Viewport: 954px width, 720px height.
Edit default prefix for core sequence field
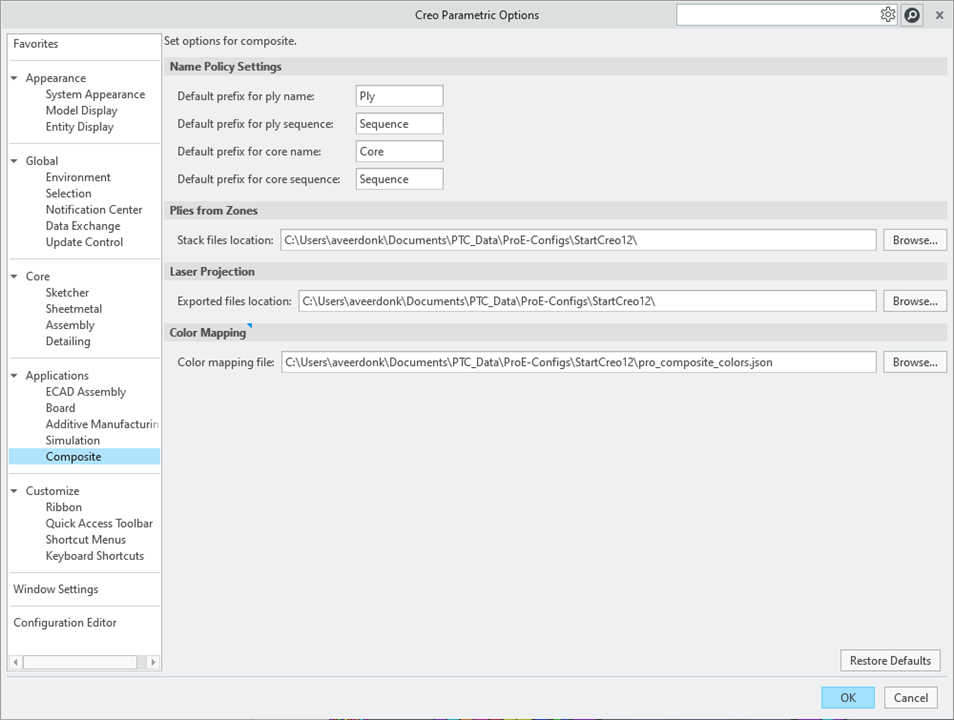tap(399, 179)
